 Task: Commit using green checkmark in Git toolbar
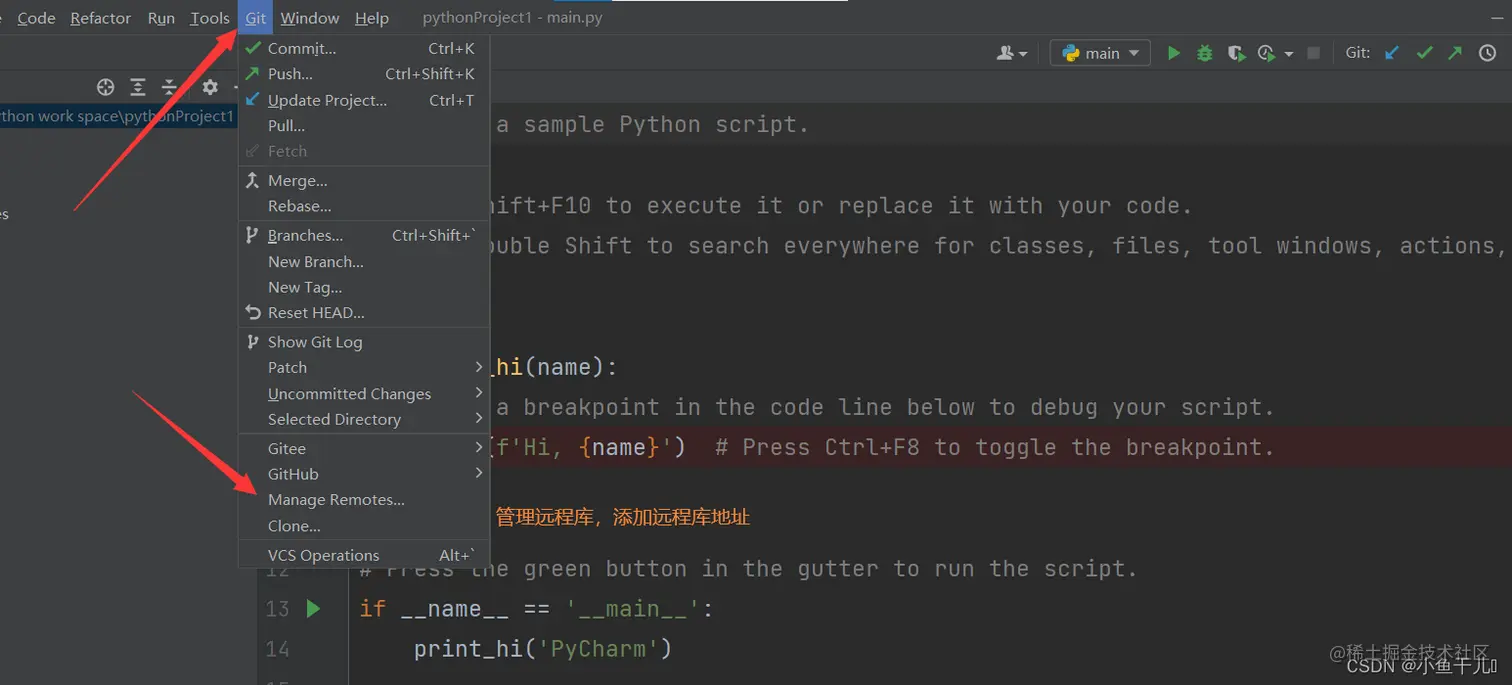coord(1424,53)
